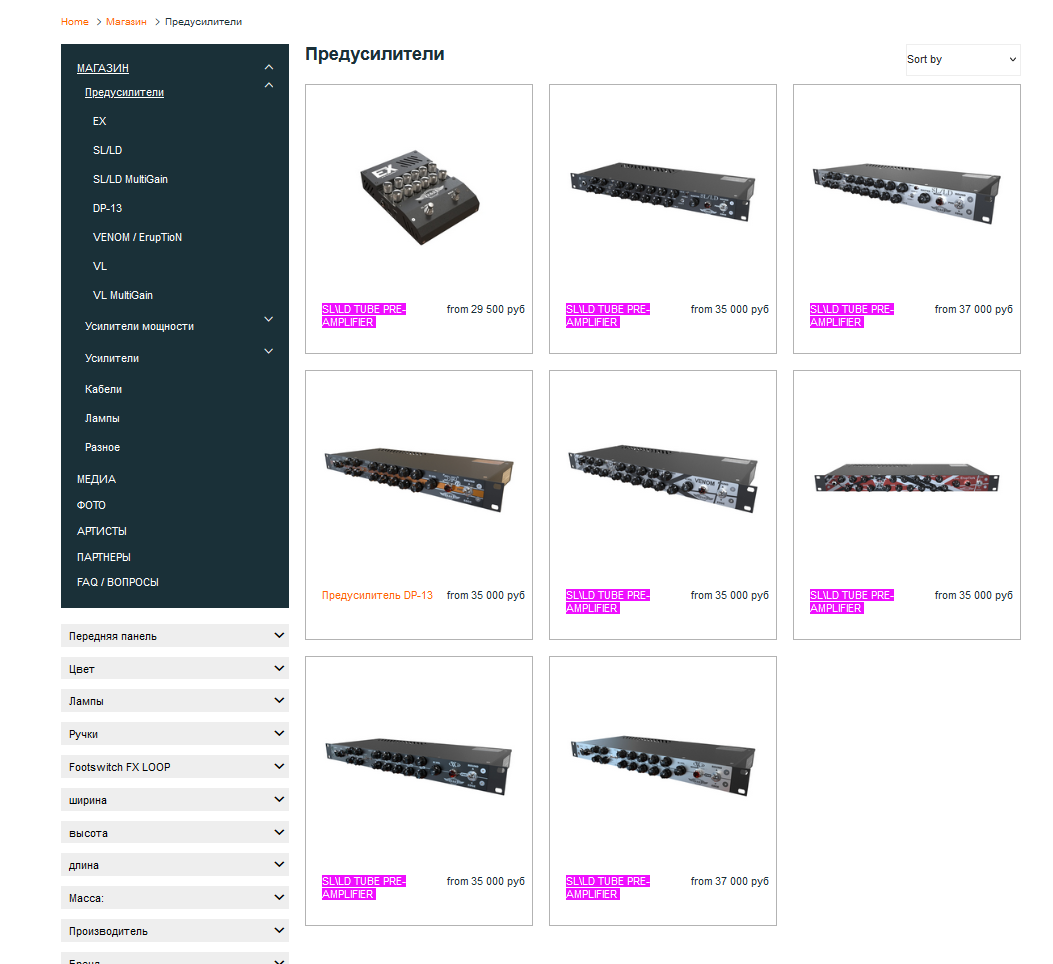Open the Кабели category
The image size is (1053, 964).
pyautogui.click(x=103, y=389)
